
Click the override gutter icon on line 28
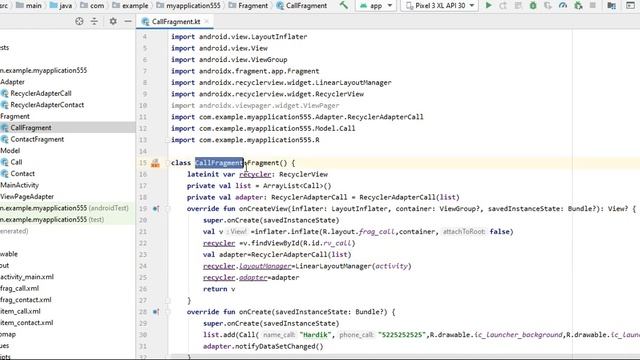[156, 312]
